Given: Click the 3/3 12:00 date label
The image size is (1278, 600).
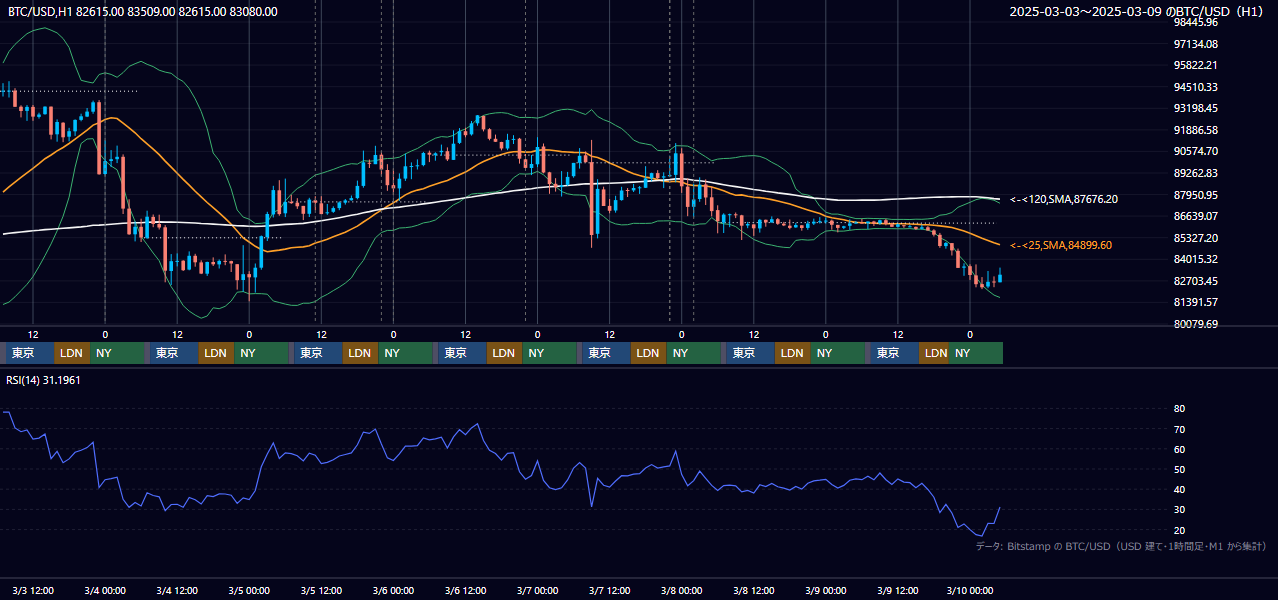Looking at the screenshot, I should (x=33, y=590).
